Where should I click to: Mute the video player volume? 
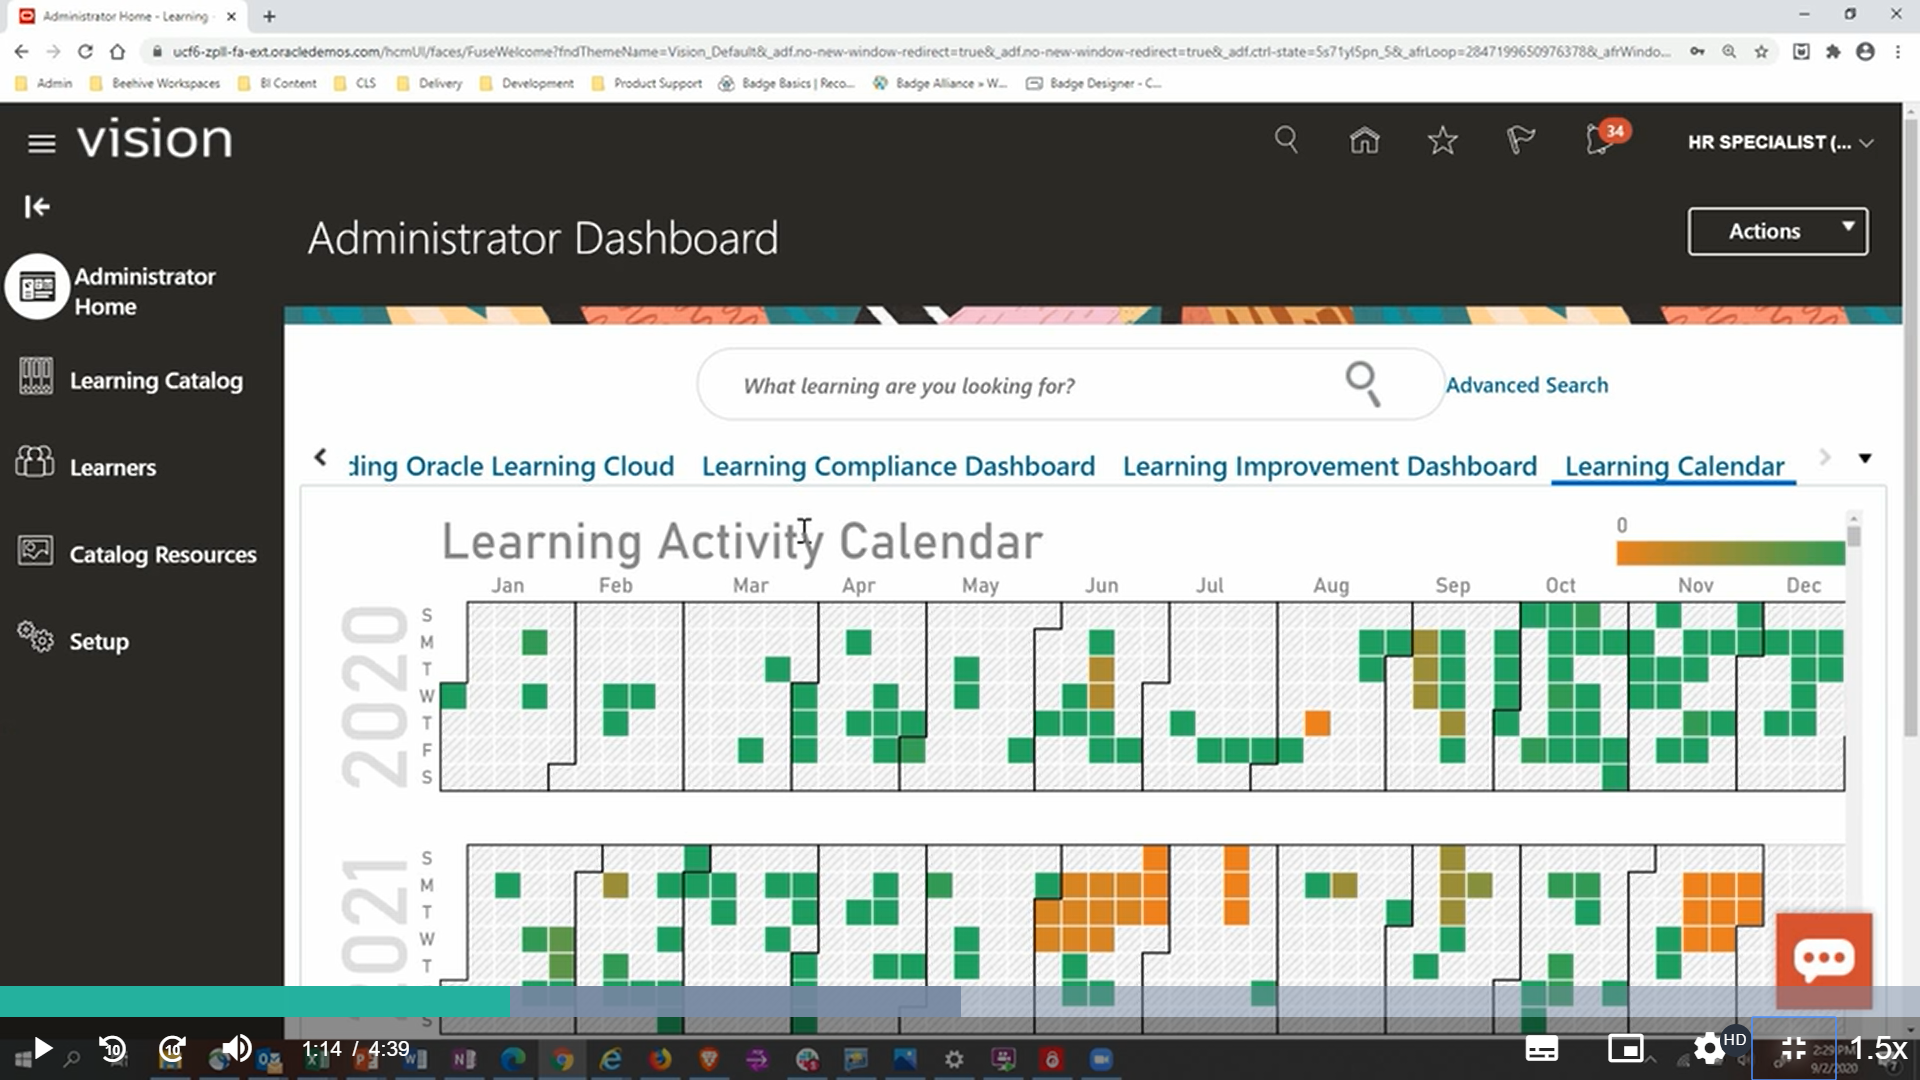[x=236, y=1048]
